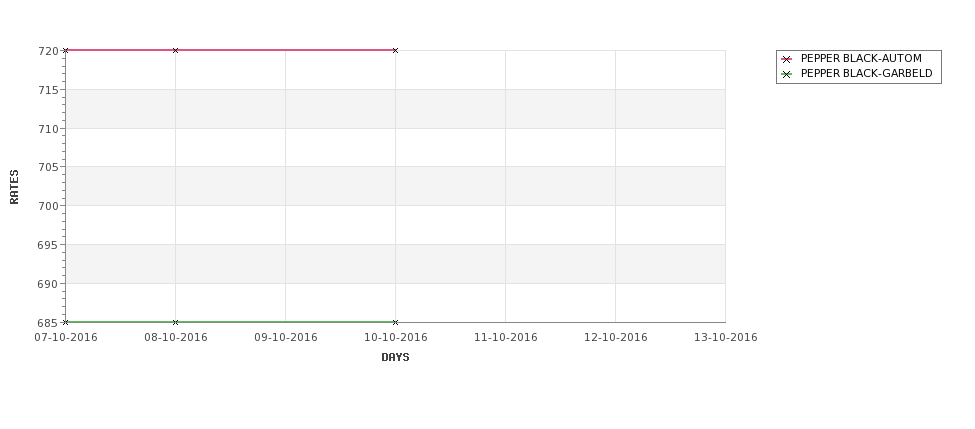Click the 710 value on the rates axis
The width and height of the screenshot is (975, 429).
tap(48, 129)
